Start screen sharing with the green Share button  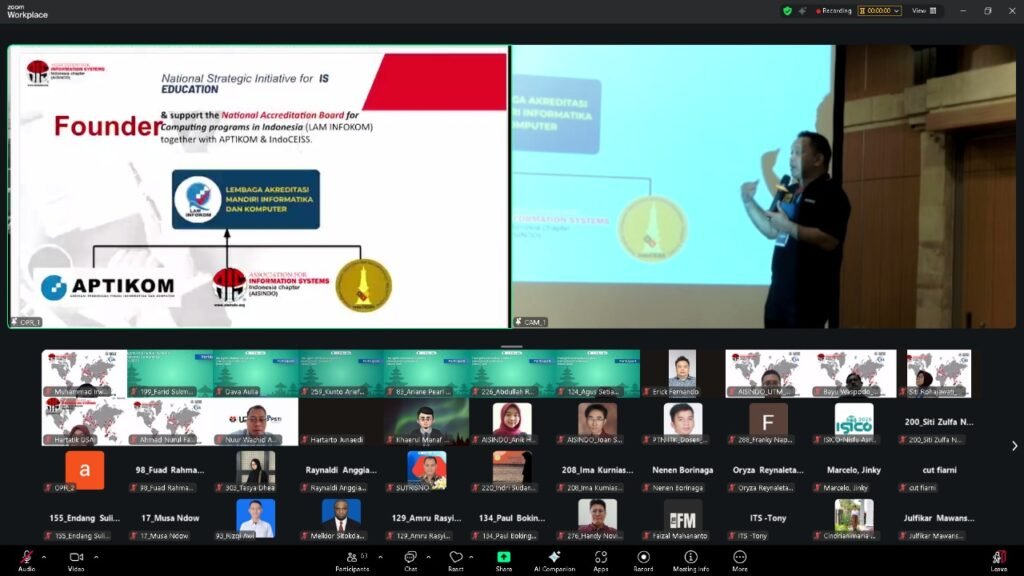pos(504,560)
